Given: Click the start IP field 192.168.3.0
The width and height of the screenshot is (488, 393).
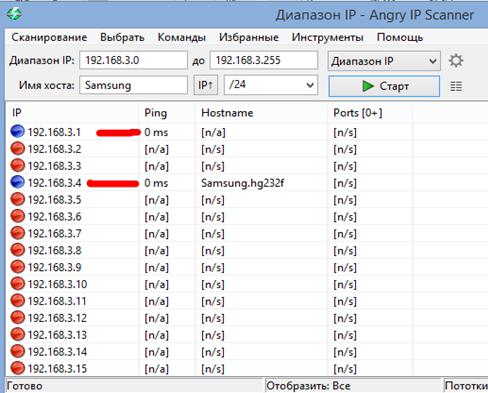Looking at the screenshot, I should click(133, 60).
